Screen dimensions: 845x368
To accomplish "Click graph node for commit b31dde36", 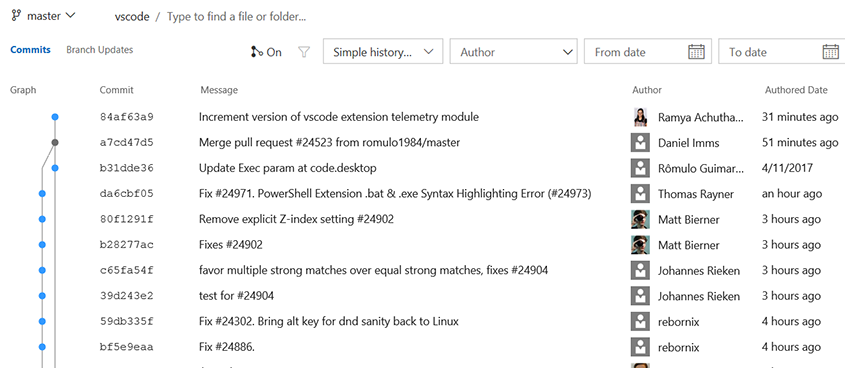I will click(x=55, y=168).
